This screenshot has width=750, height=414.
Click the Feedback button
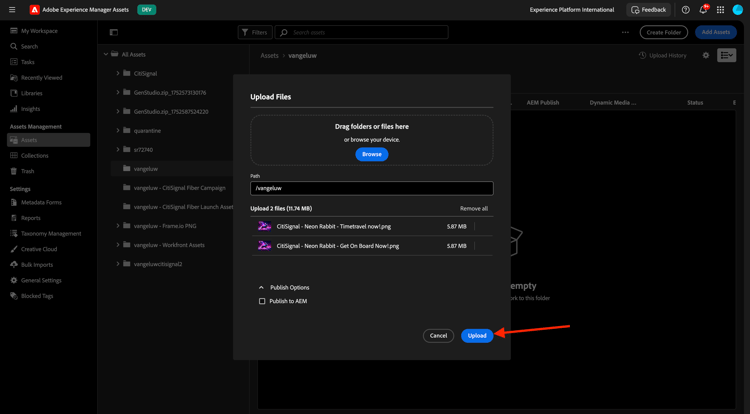click(x=649, y=10)
